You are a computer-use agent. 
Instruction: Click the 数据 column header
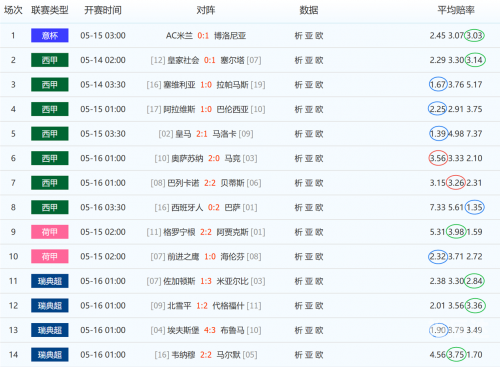click(309, 10)
